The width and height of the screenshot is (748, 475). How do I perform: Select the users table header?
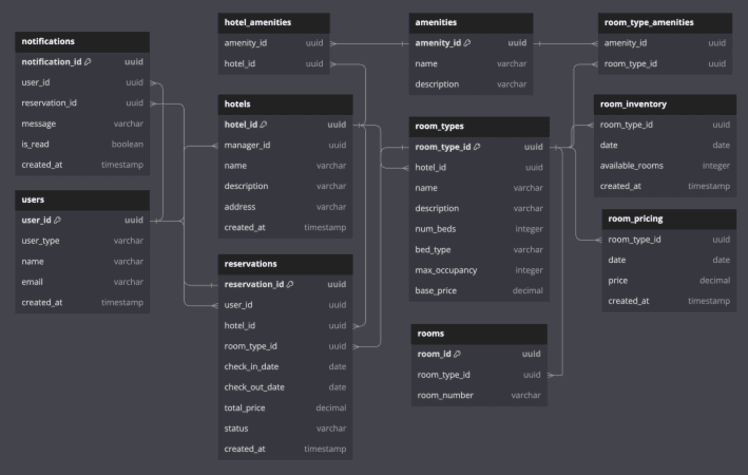[83, 200]
